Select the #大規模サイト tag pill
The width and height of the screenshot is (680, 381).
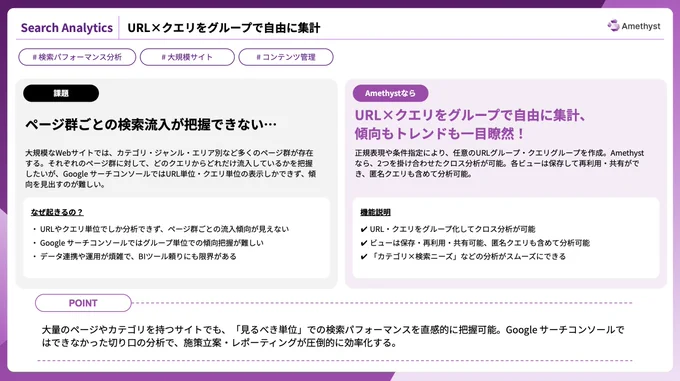coord(187,57)
